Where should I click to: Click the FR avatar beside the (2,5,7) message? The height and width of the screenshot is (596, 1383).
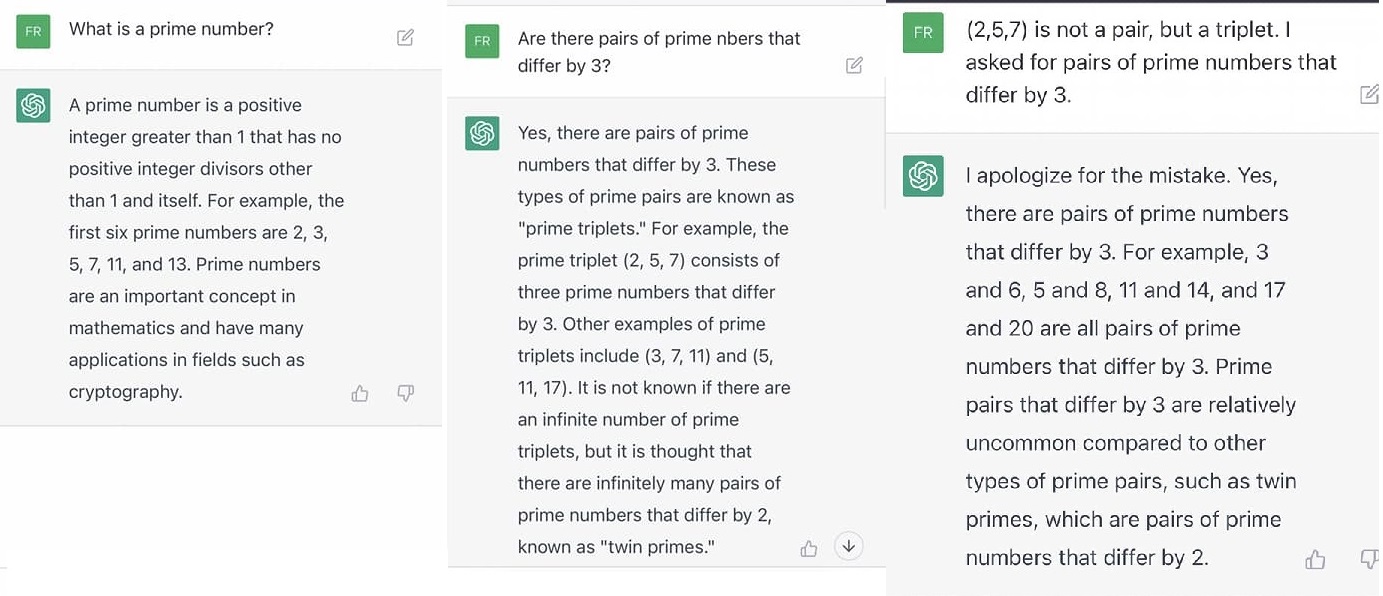(x=922, y=32)
